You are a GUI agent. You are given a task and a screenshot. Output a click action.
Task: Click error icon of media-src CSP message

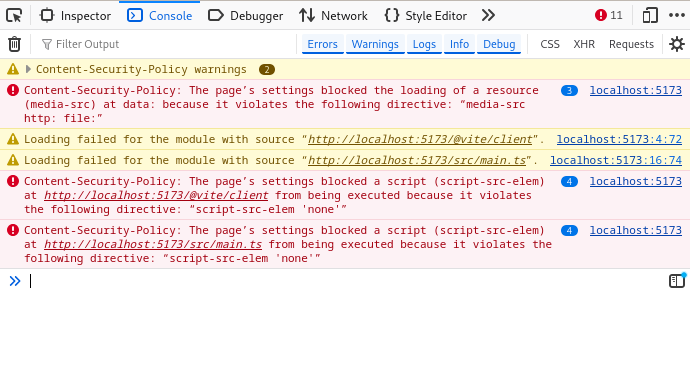[13, 90]
